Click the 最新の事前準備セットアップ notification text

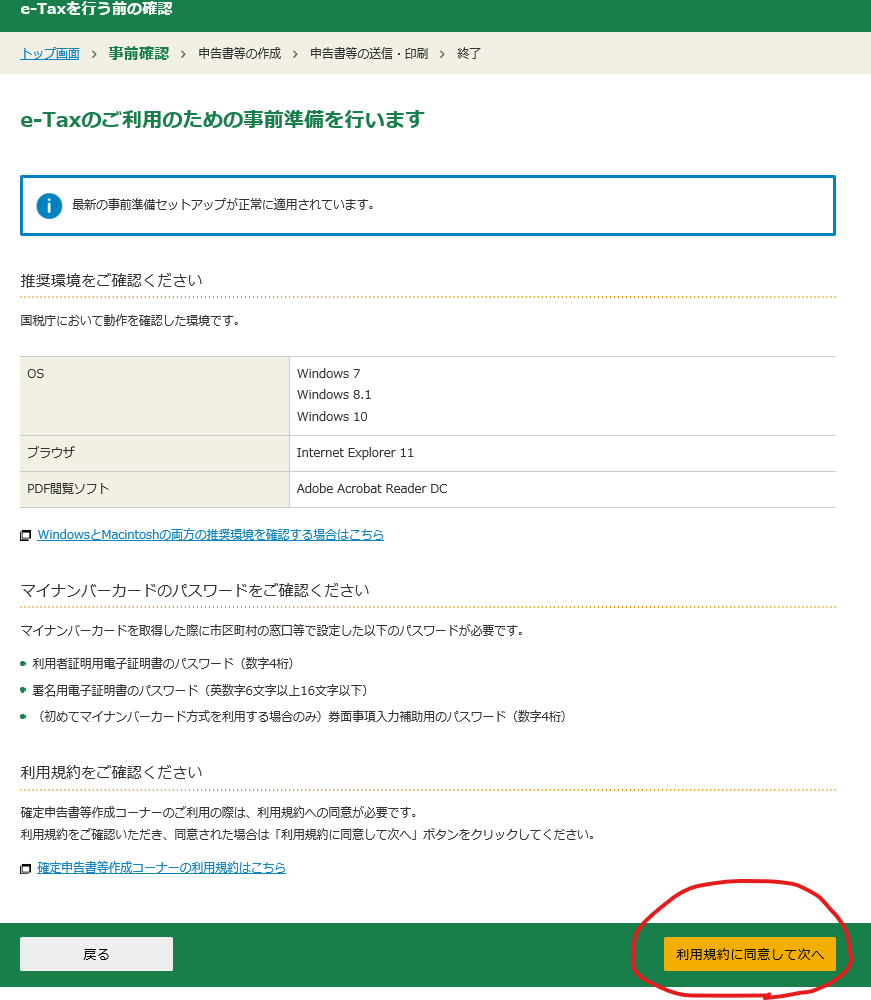(223, 205)
